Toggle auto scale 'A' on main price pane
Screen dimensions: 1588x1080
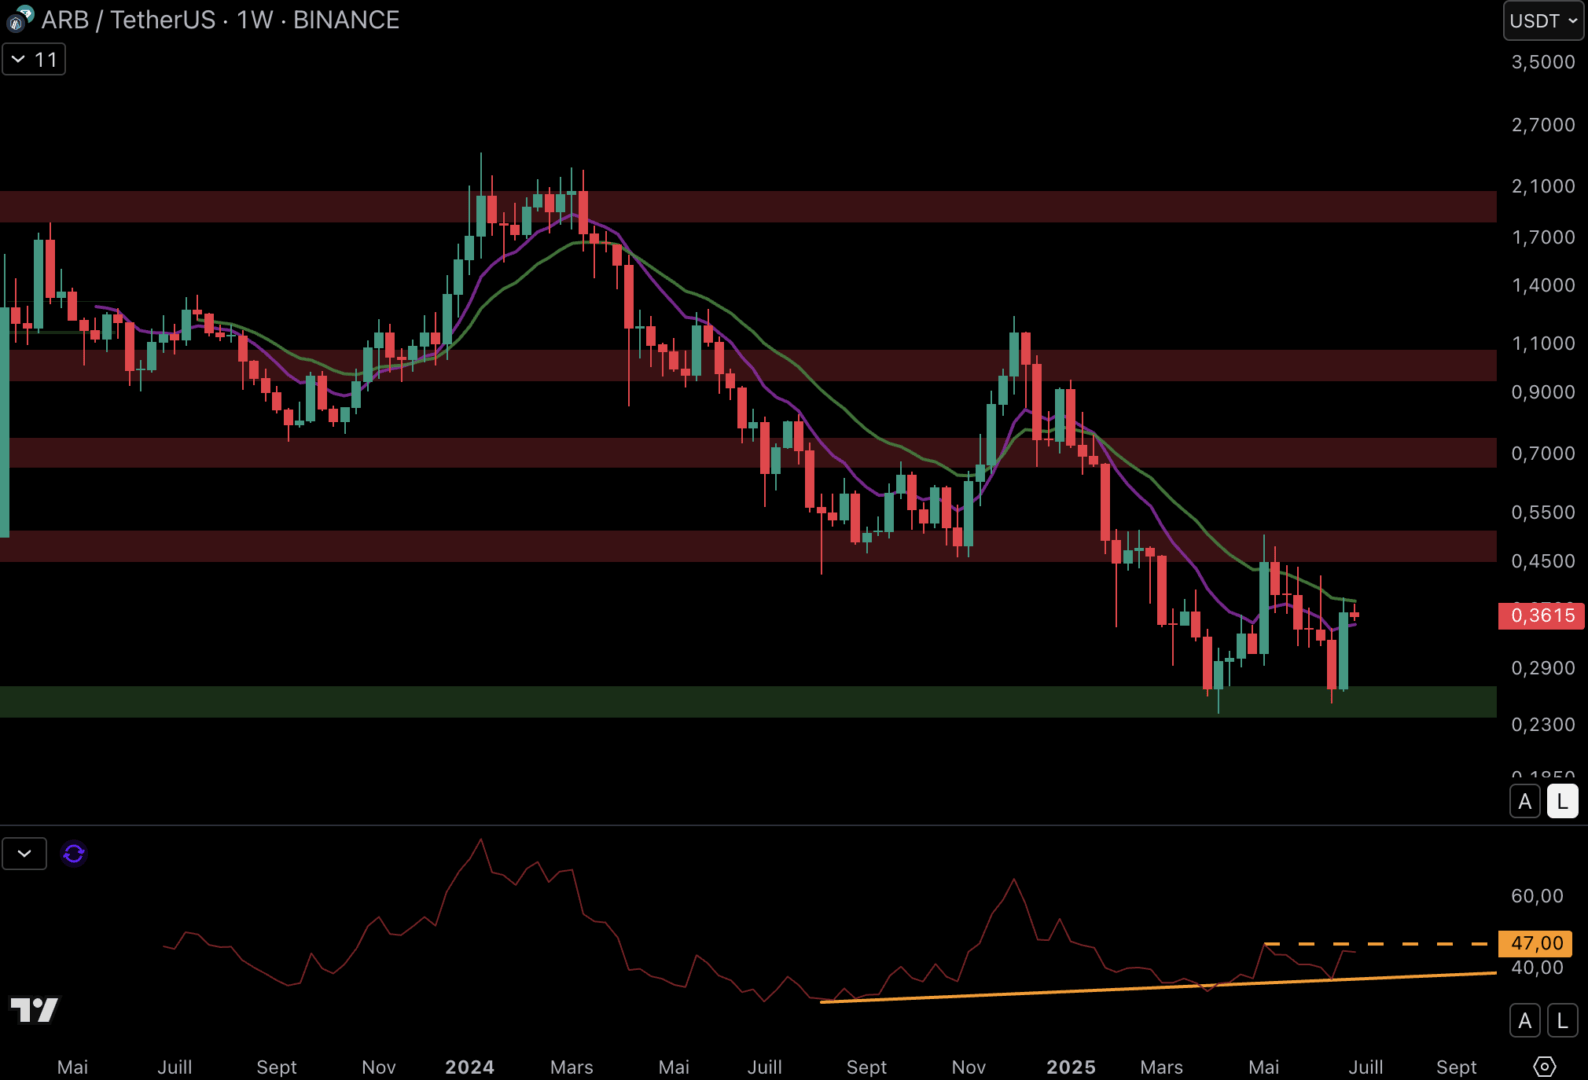coord(1524,801)
